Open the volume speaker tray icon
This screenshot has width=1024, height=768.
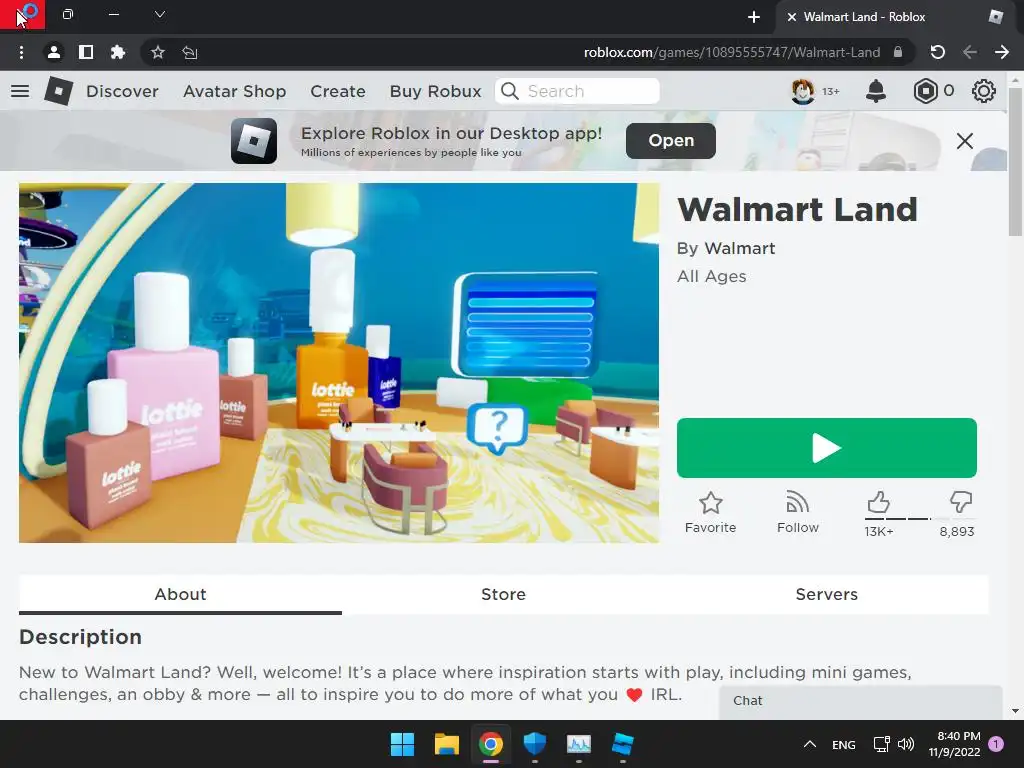906,744
